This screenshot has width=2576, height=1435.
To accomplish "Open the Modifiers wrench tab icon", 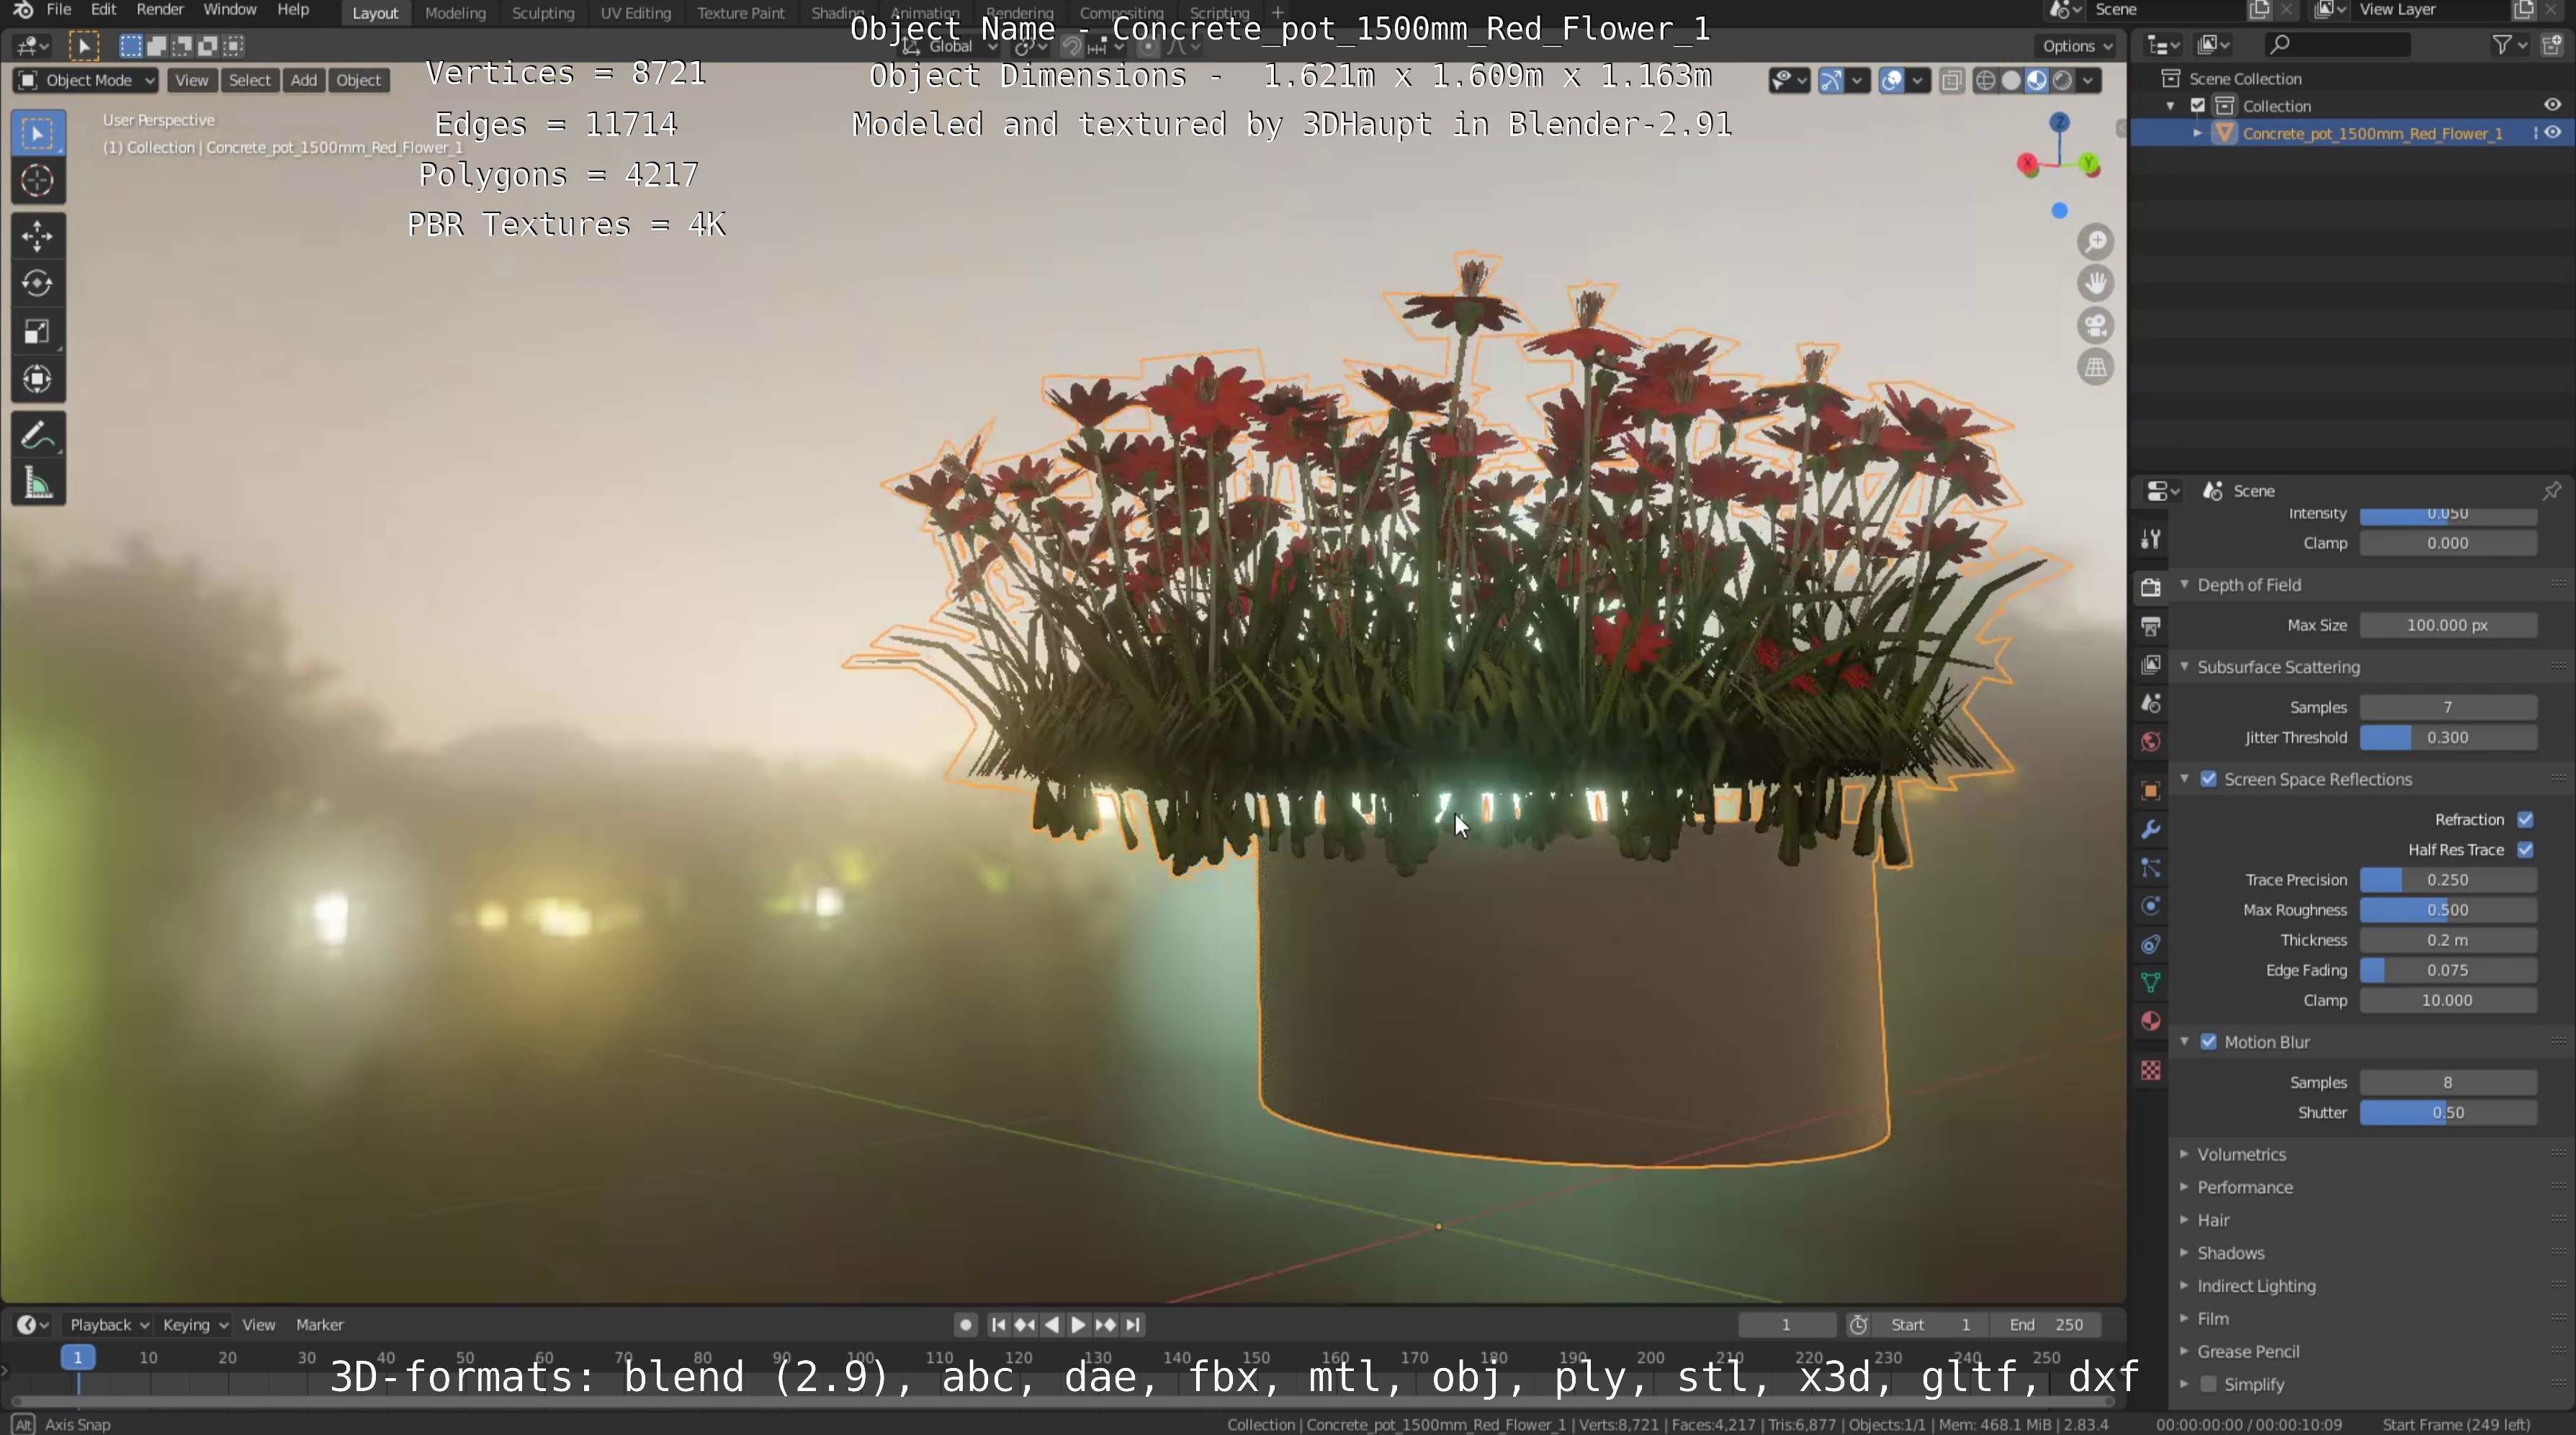I will coord(2151,829).
